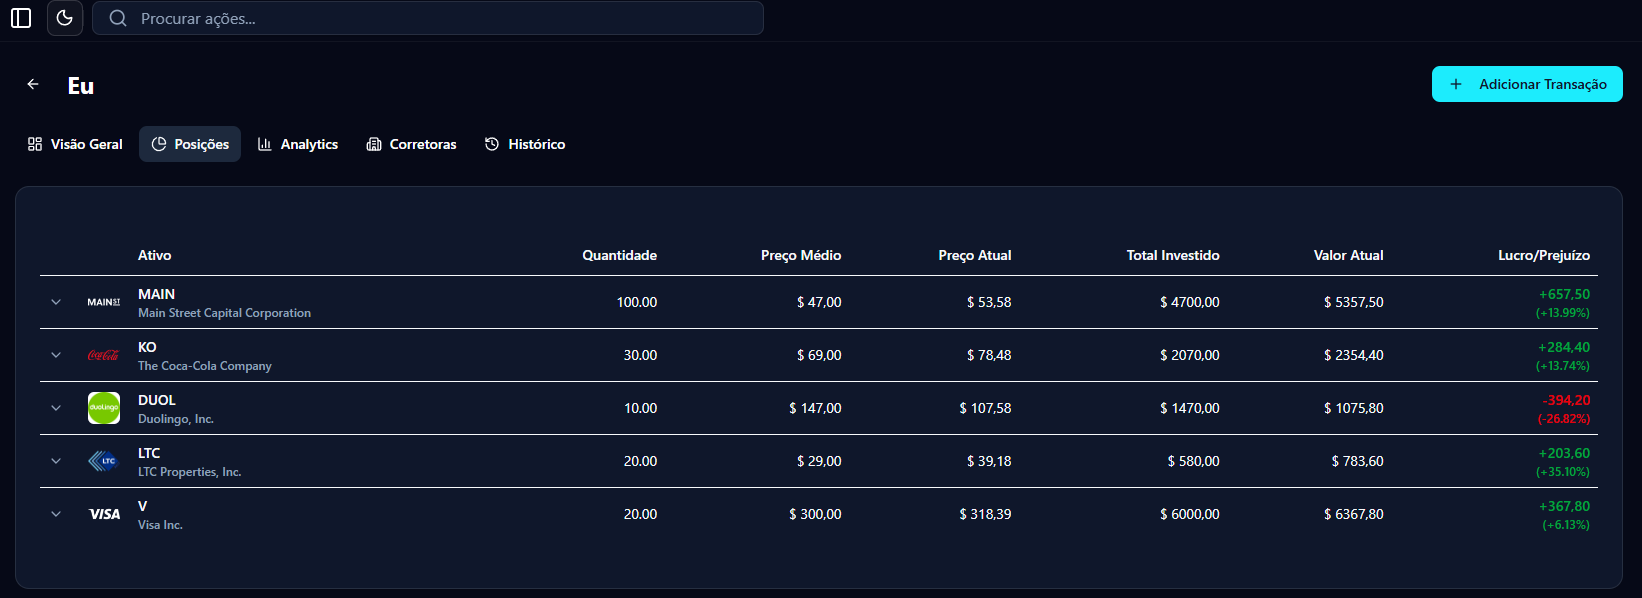The image size is (1642, 598).
Task: Expand the MAIN position row
Action: [x=56, y=302]
